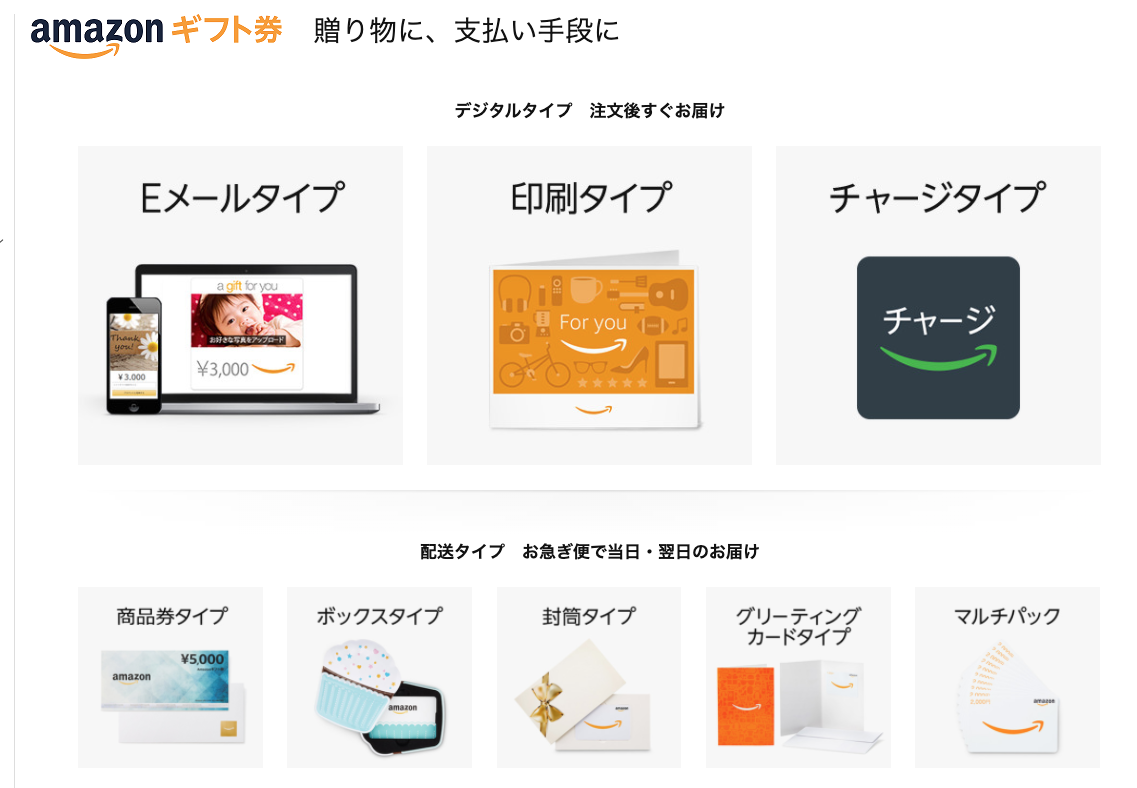Select the ボックスタイプ tile
This screenshot has width=1137, height=788.
pos(379,677)
